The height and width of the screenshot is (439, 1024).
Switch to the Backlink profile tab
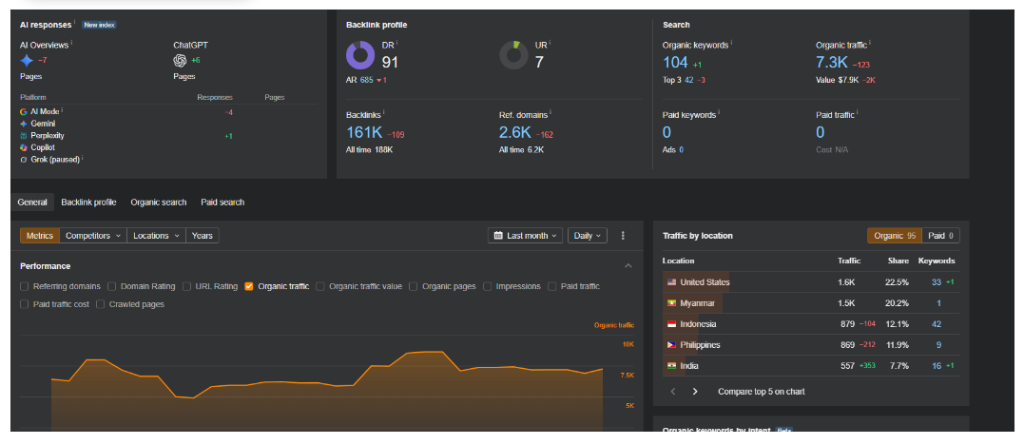(x=89, y=203)
